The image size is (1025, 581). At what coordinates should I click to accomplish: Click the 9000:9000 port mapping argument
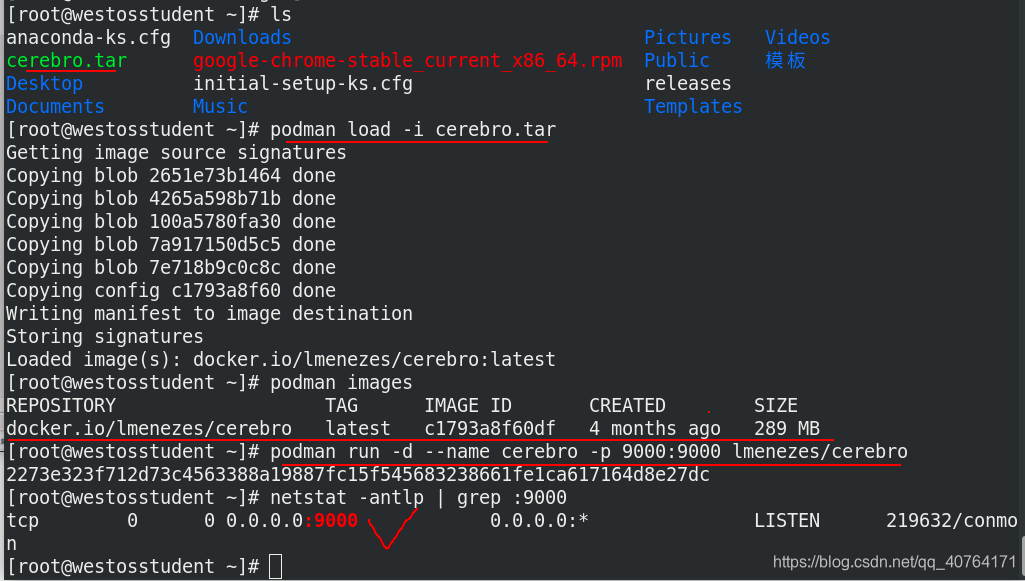pyautogui.click(x=671, y=452)
